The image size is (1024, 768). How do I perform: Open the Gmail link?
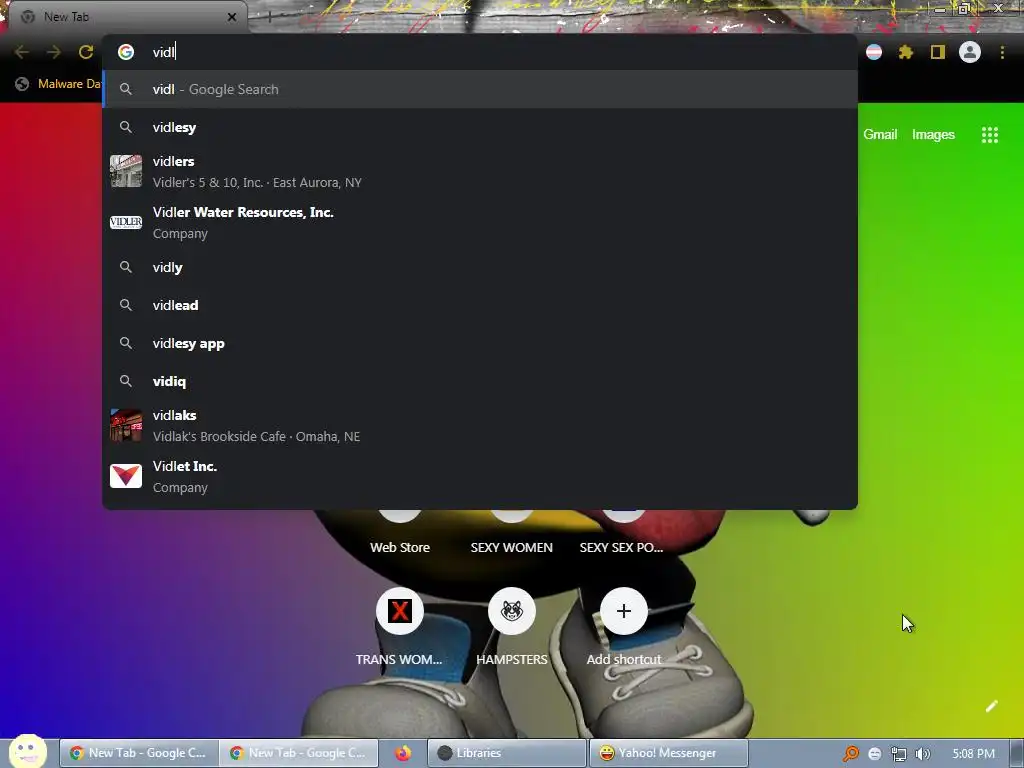pyautogui.click(x=880, y=135)
